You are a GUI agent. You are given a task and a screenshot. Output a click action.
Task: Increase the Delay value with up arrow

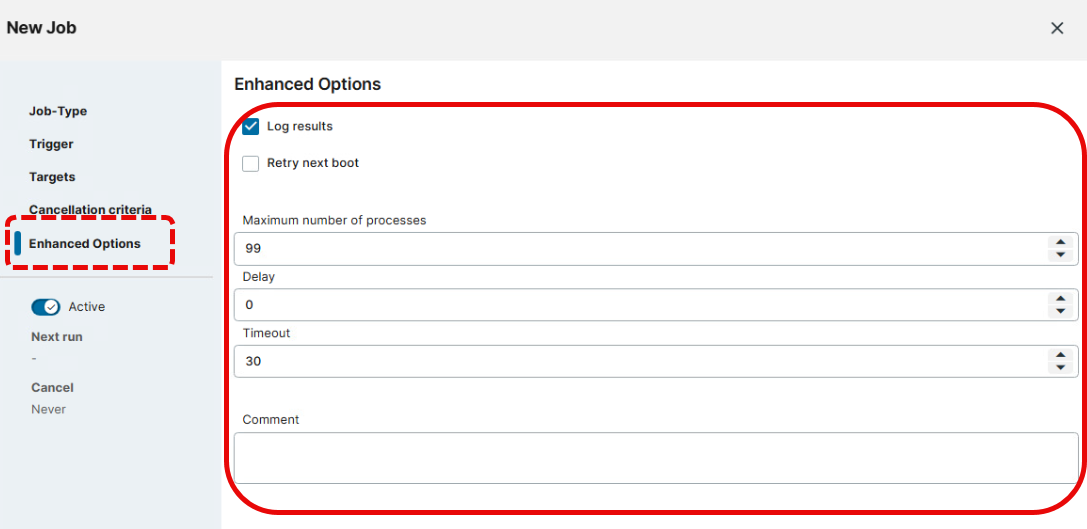(x=1060, y=298)
